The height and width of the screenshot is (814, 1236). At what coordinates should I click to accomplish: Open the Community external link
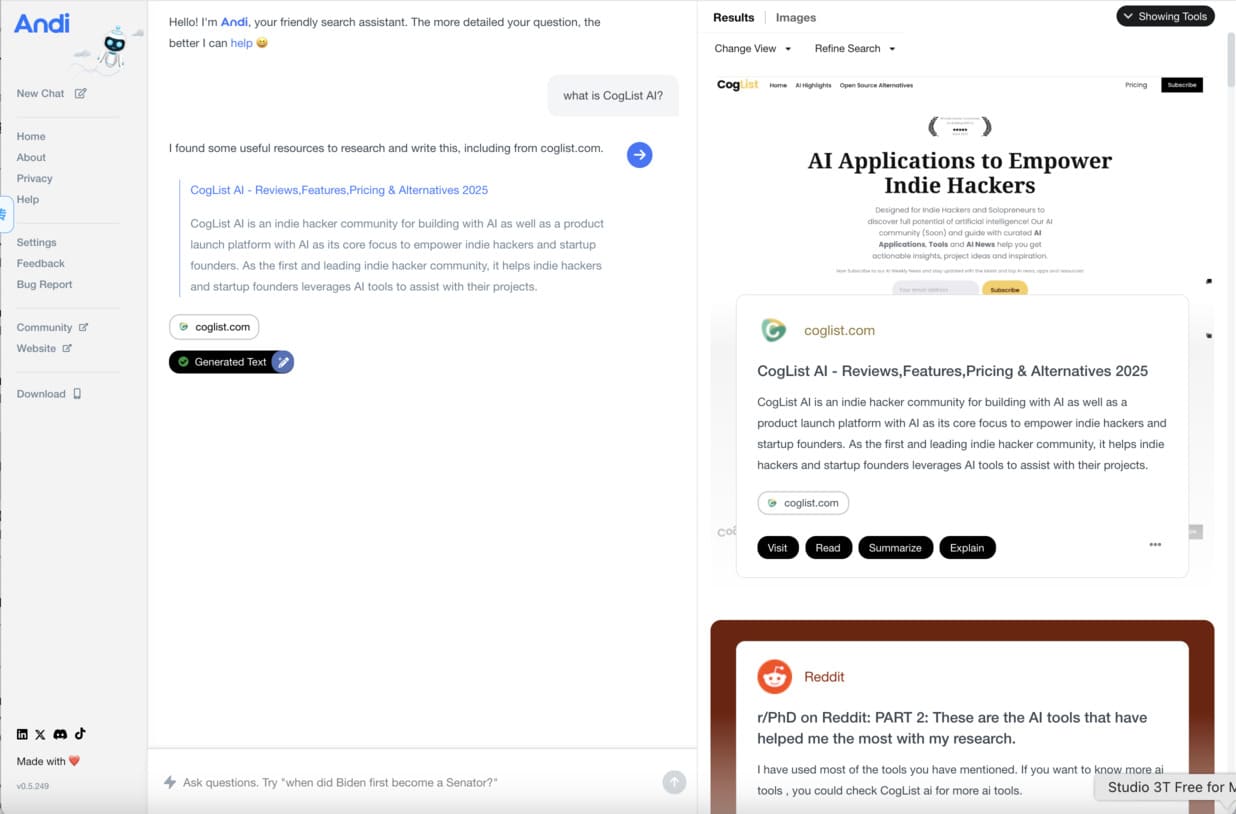pyautogui.click(x=52, y=327)
